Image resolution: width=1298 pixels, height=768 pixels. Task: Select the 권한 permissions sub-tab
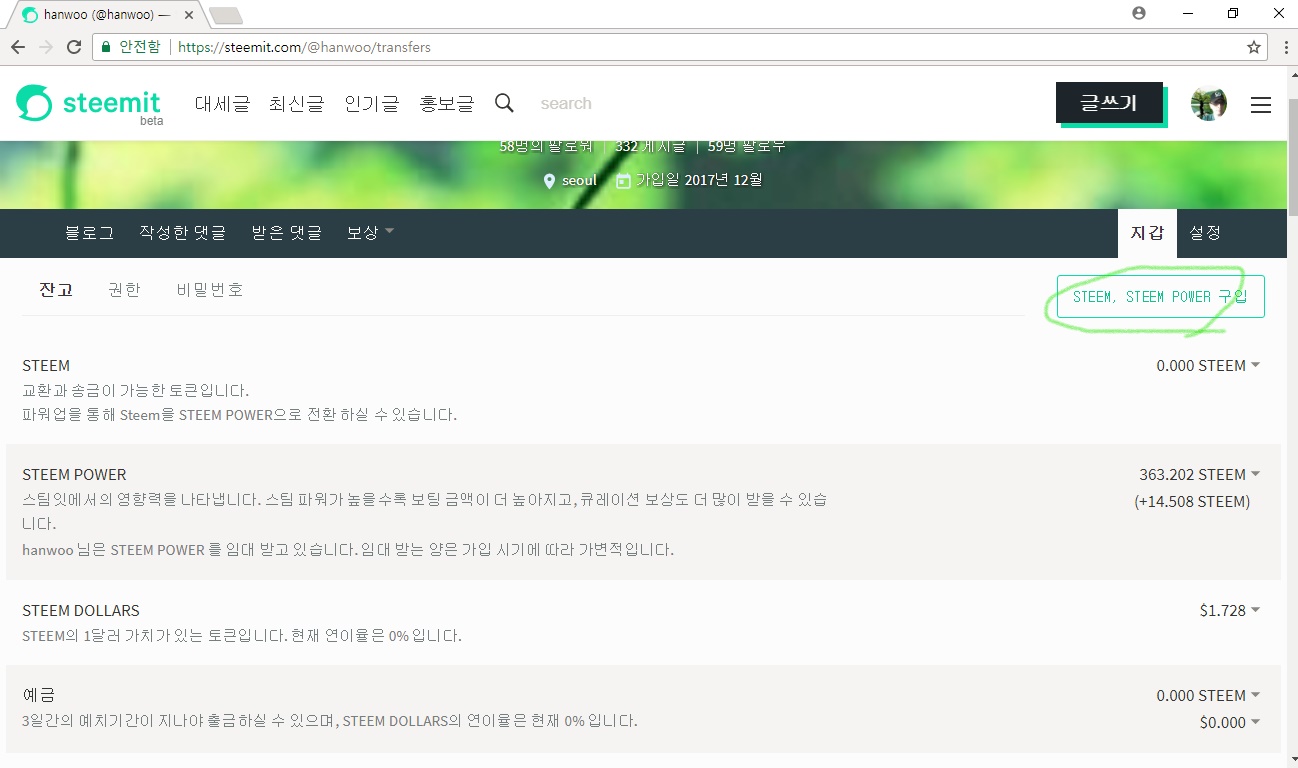(x=124, y=290)
